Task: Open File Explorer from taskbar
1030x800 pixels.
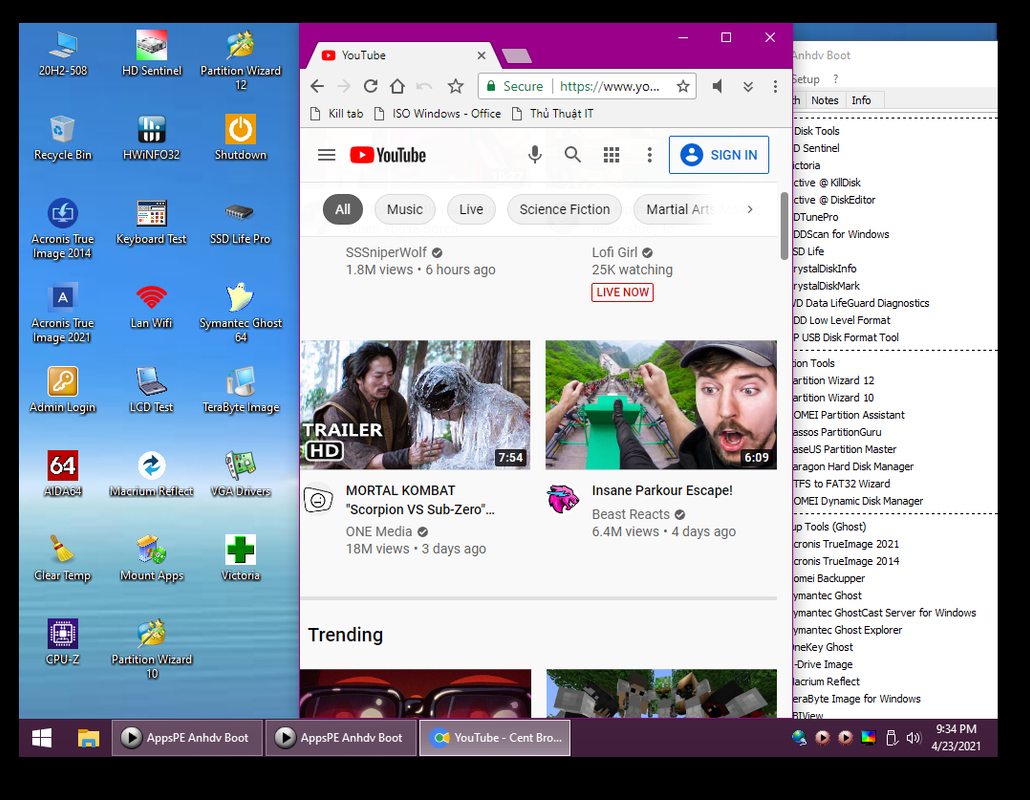Action: pyautogui.click(x=89, y=738)
